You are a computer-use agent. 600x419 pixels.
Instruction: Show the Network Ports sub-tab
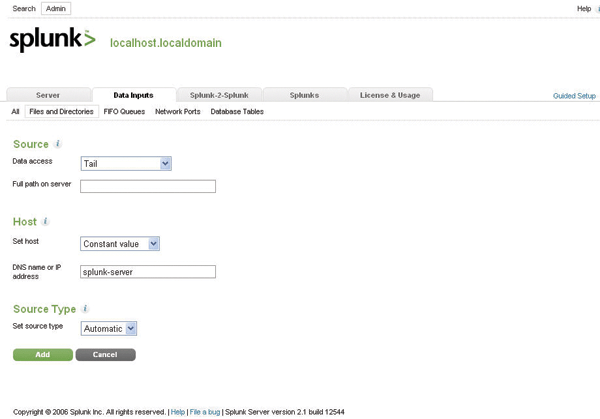click(x=177, y=112)
